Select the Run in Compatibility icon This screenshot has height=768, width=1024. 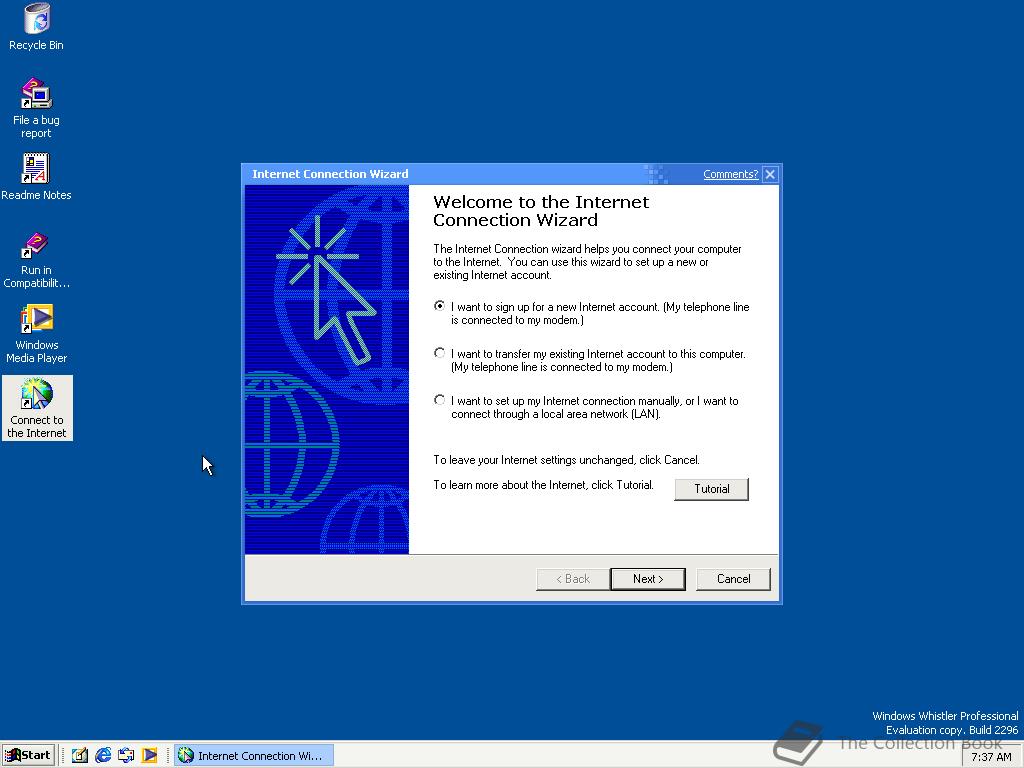36,260
